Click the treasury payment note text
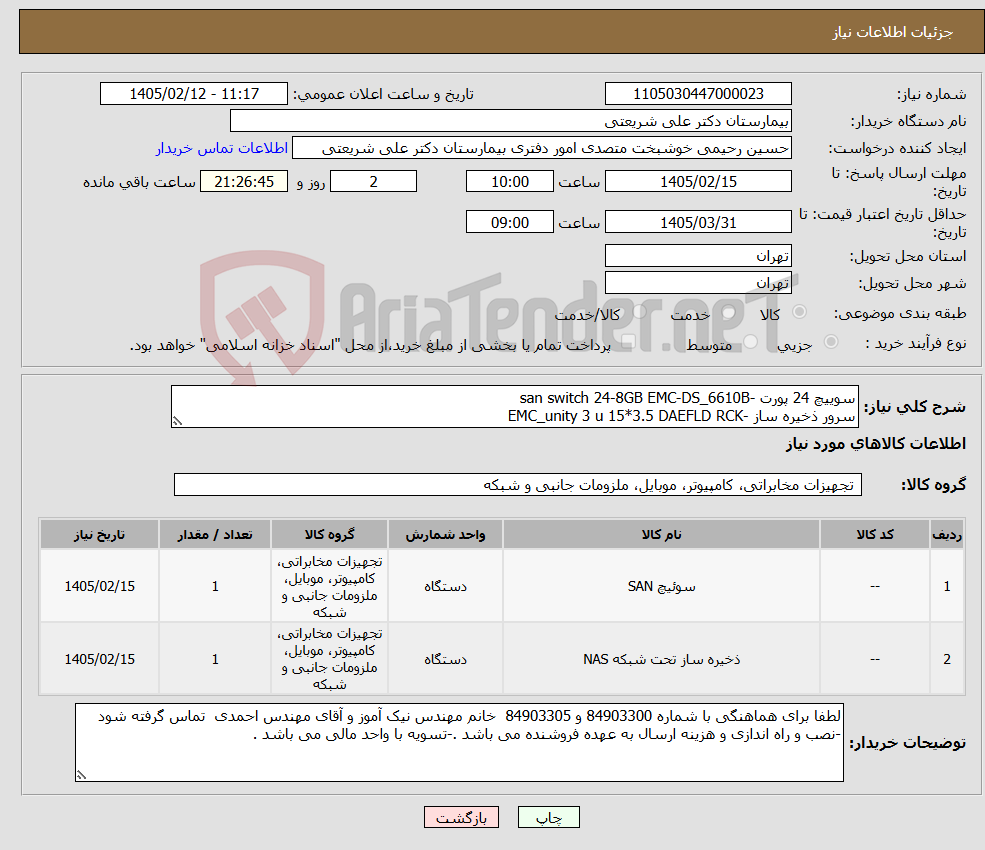 [x=370, y=345]
